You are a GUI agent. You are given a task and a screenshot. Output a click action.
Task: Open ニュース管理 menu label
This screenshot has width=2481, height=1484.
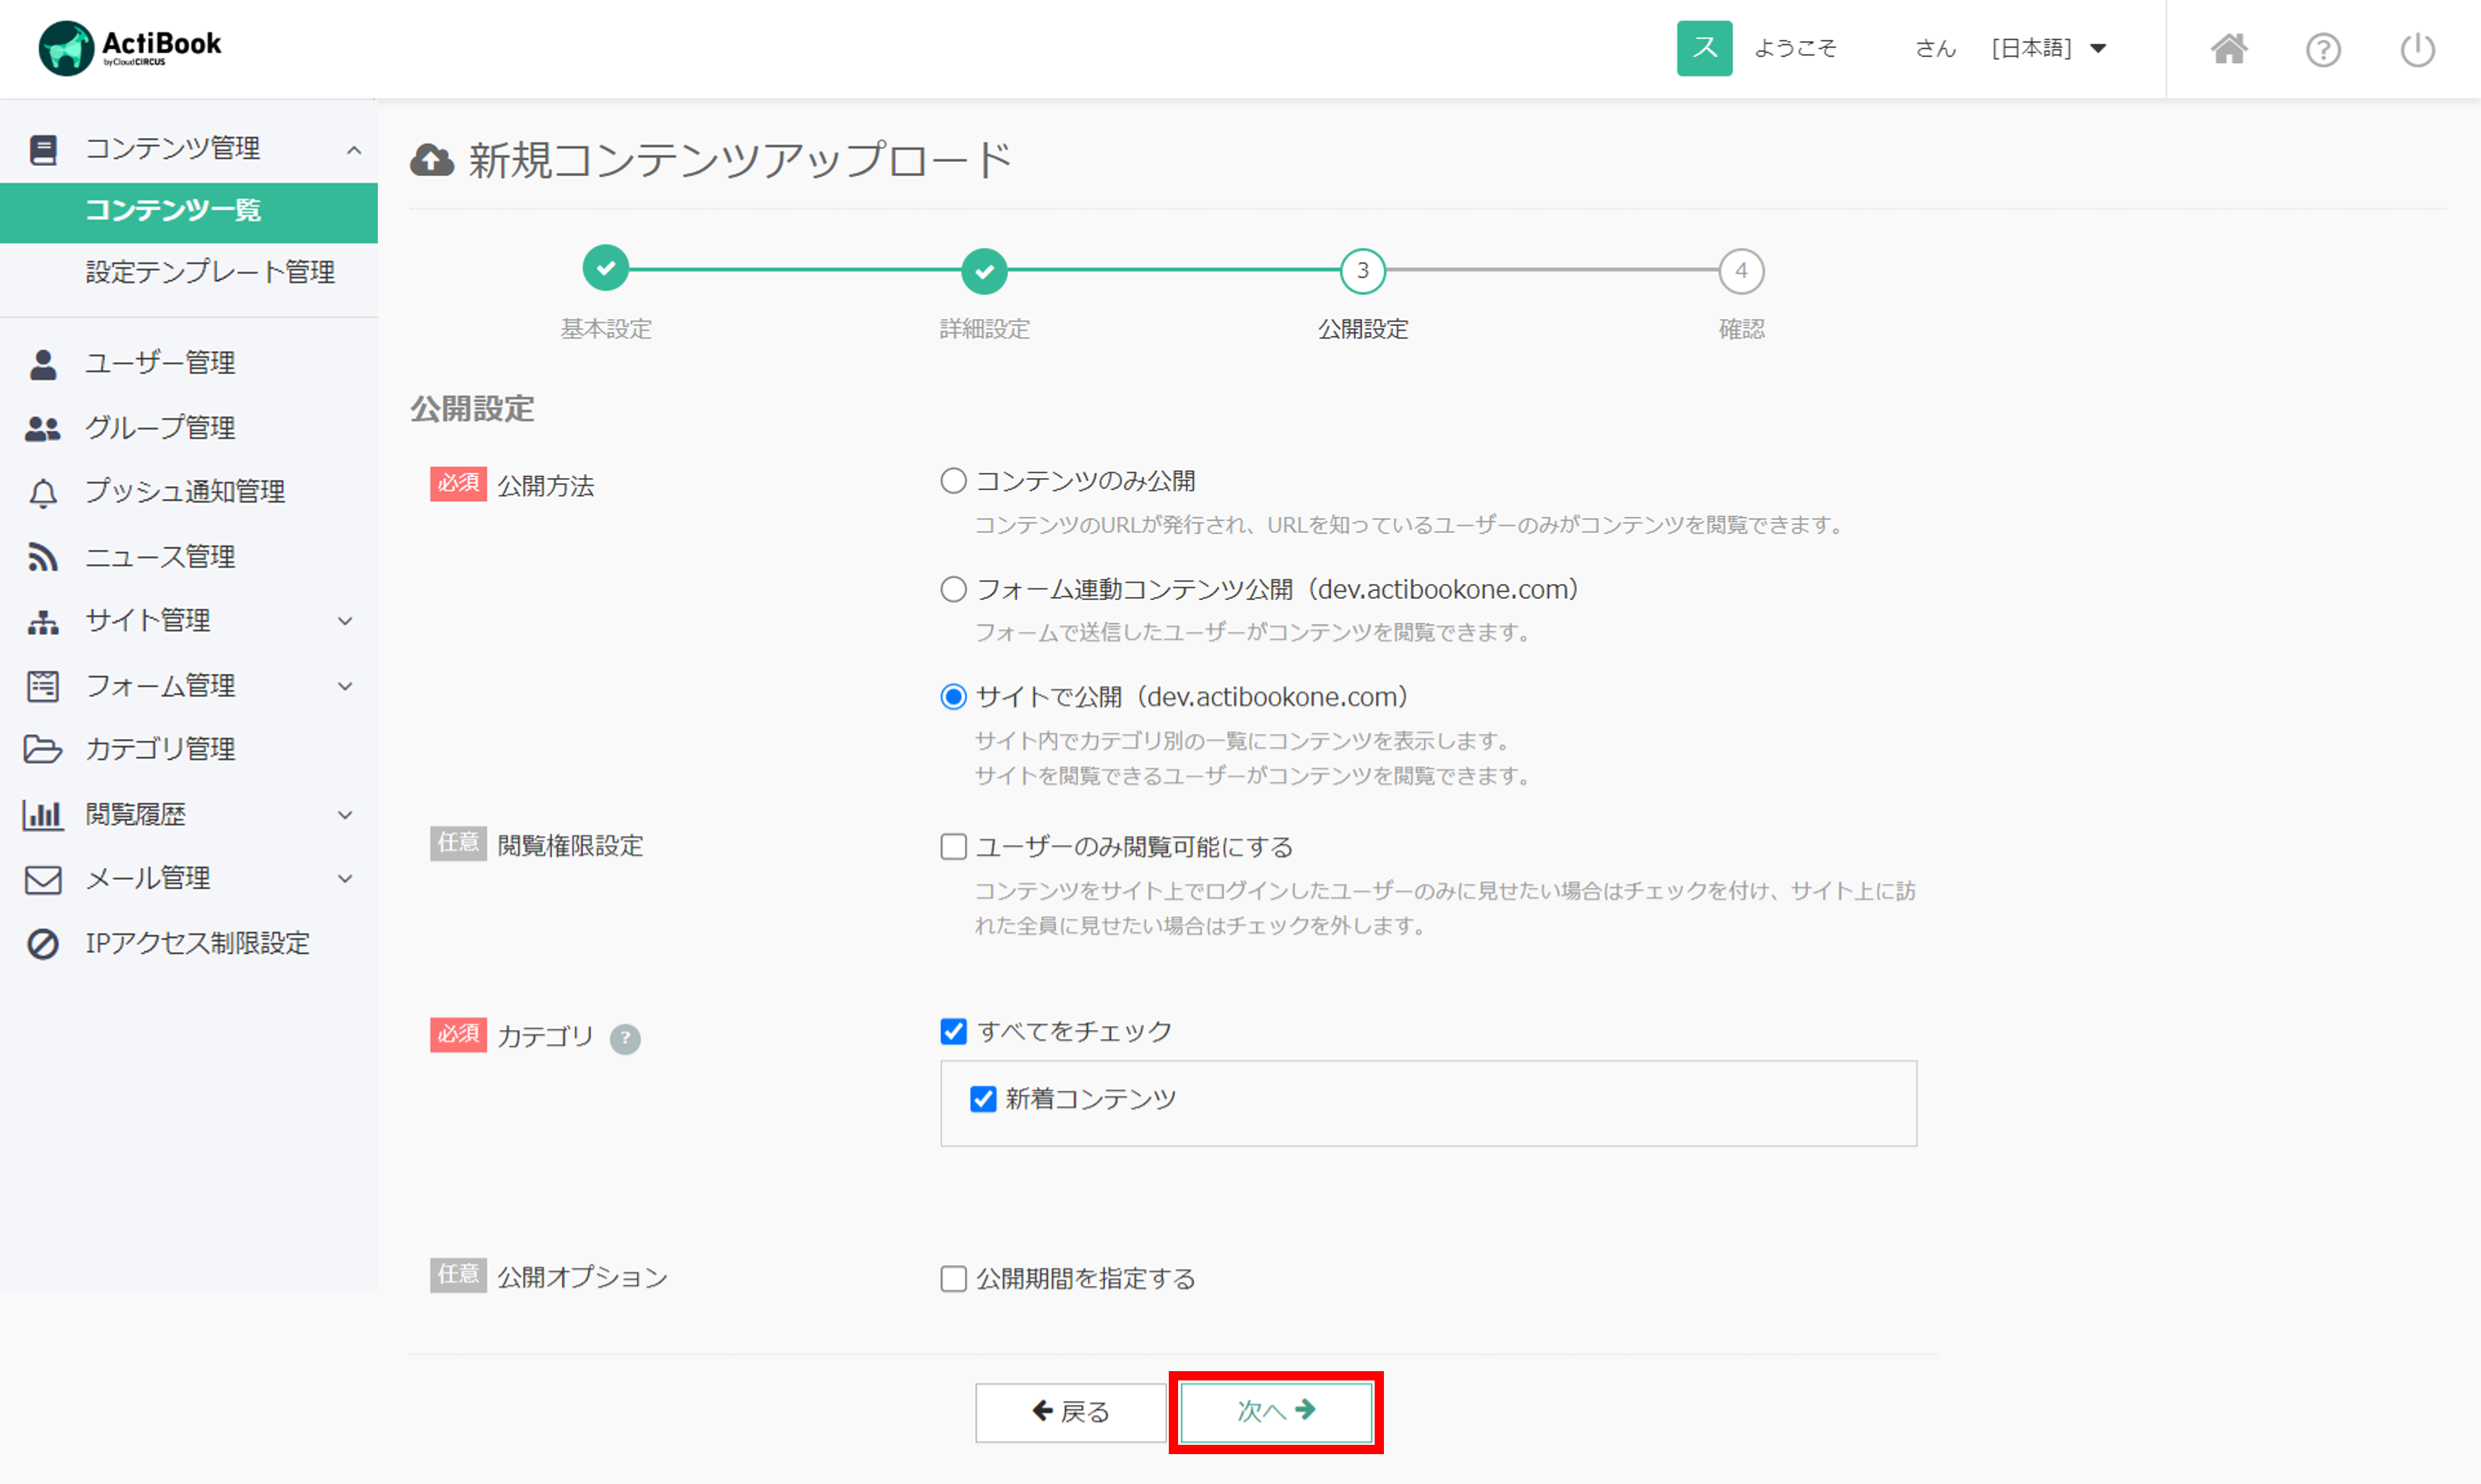pos(160,557)
